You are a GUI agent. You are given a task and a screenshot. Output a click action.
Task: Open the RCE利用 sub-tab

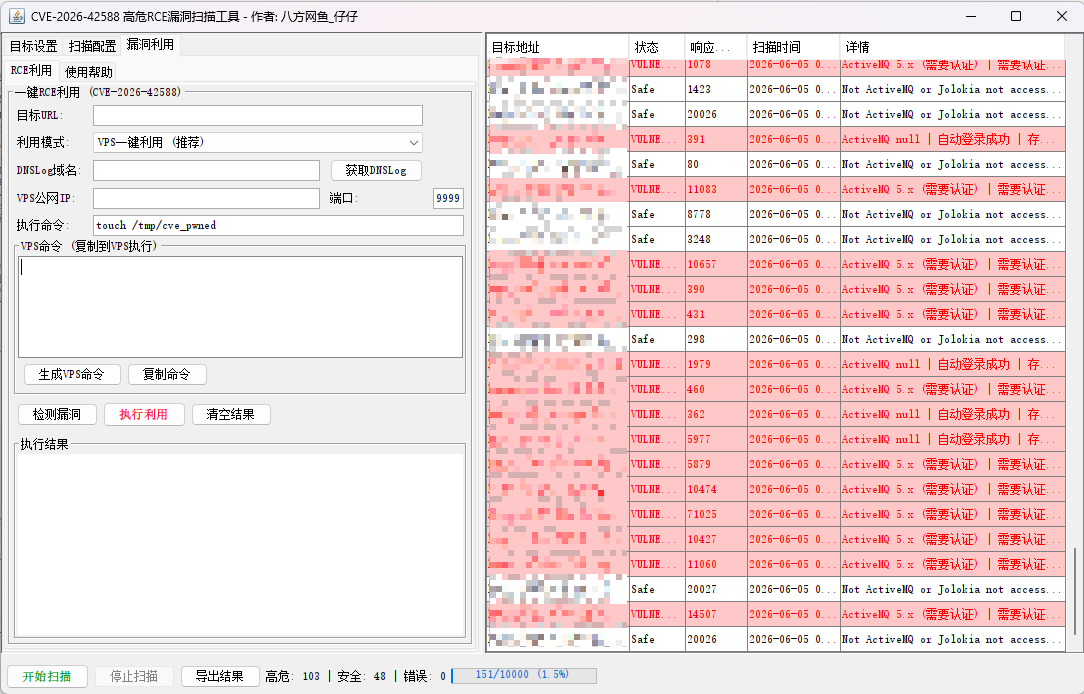31,71
